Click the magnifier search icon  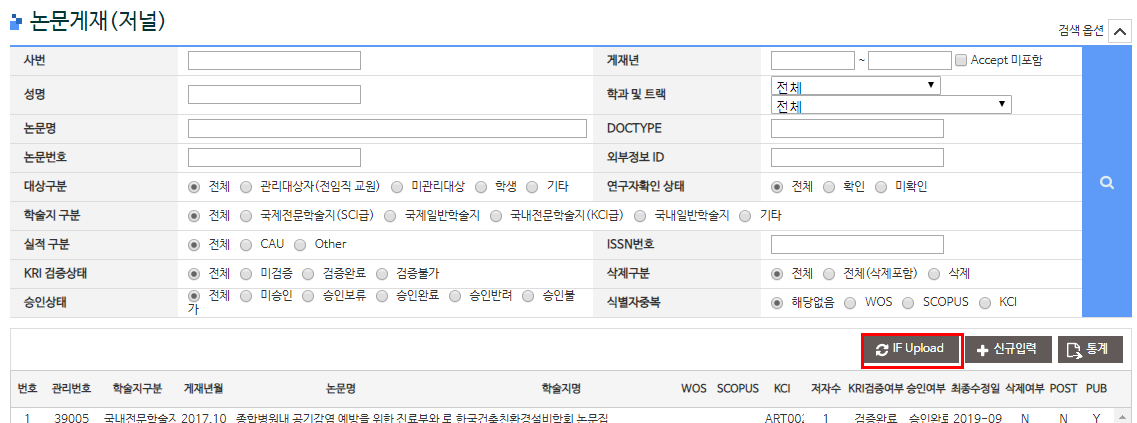1106,183
